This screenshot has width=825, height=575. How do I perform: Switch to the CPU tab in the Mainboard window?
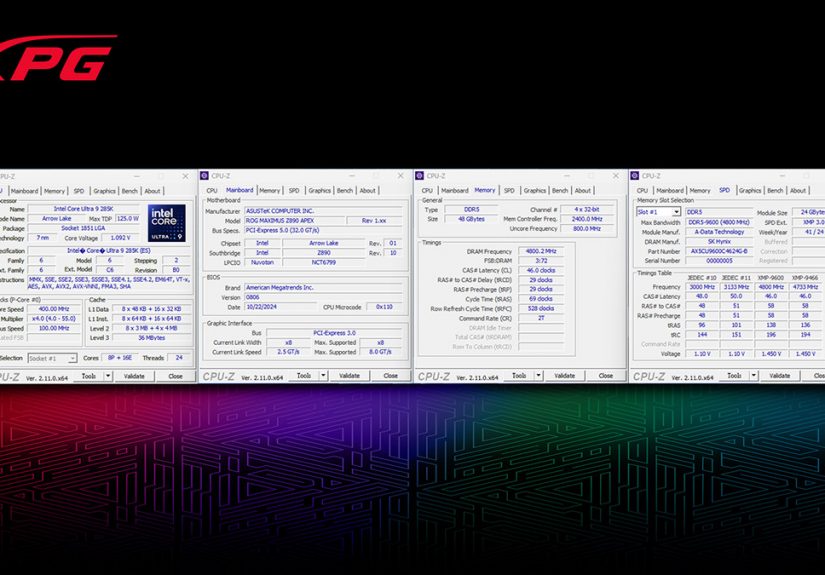click(212, 190)
